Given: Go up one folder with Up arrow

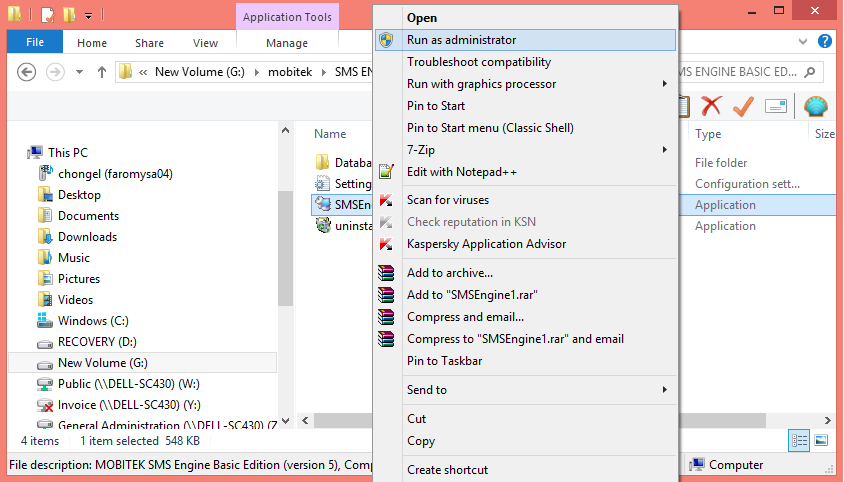Looking at the screenshot, I should [102, 72].
